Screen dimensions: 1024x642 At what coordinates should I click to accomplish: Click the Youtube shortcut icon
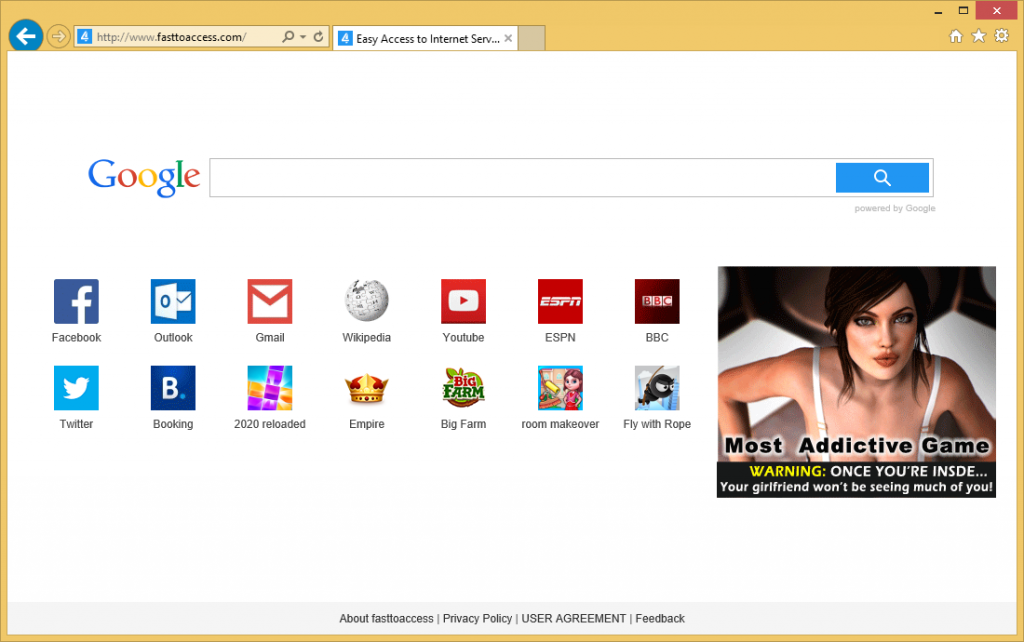click(463, 301)
